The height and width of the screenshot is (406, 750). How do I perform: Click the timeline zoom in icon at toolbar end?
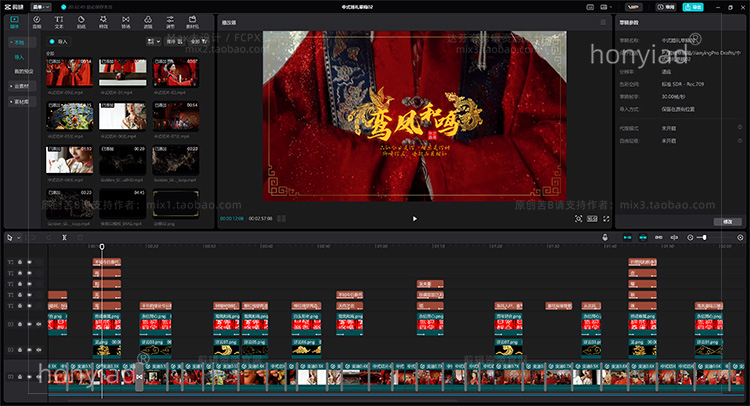tap(740, 237)
